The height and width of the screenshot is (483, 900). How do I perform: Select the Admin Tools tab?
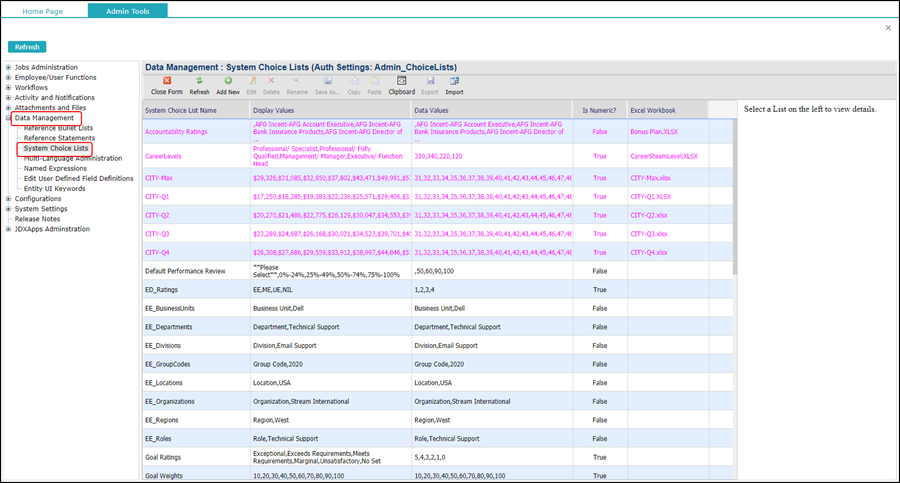(x=127, y=10)
